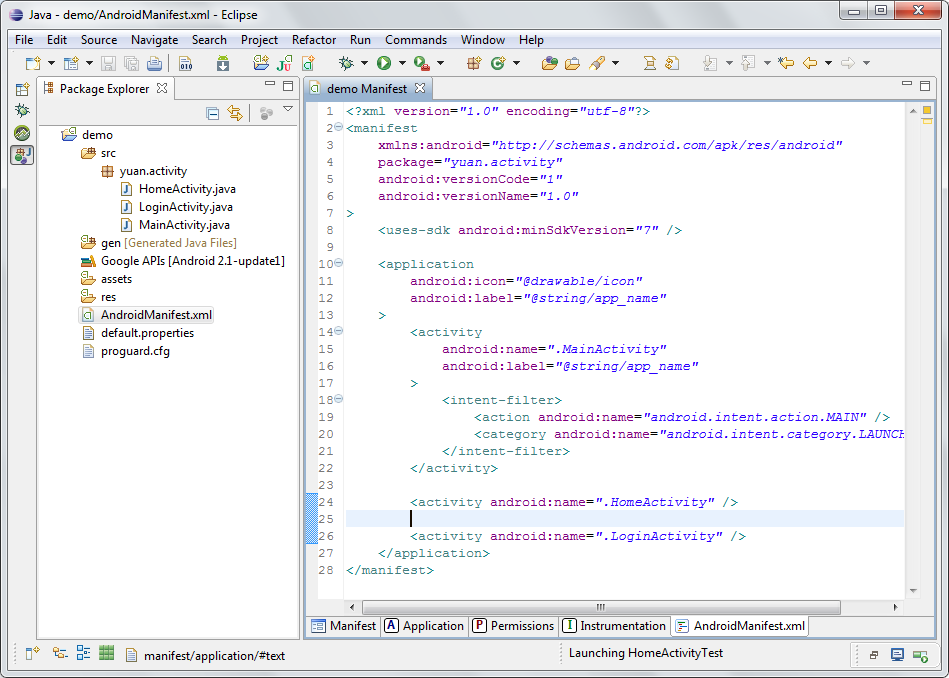Image resolution: width=949 pixels, height=678 pixels.
Task: Open the New Java Class dropdown arrow
Action: (516, 63)
